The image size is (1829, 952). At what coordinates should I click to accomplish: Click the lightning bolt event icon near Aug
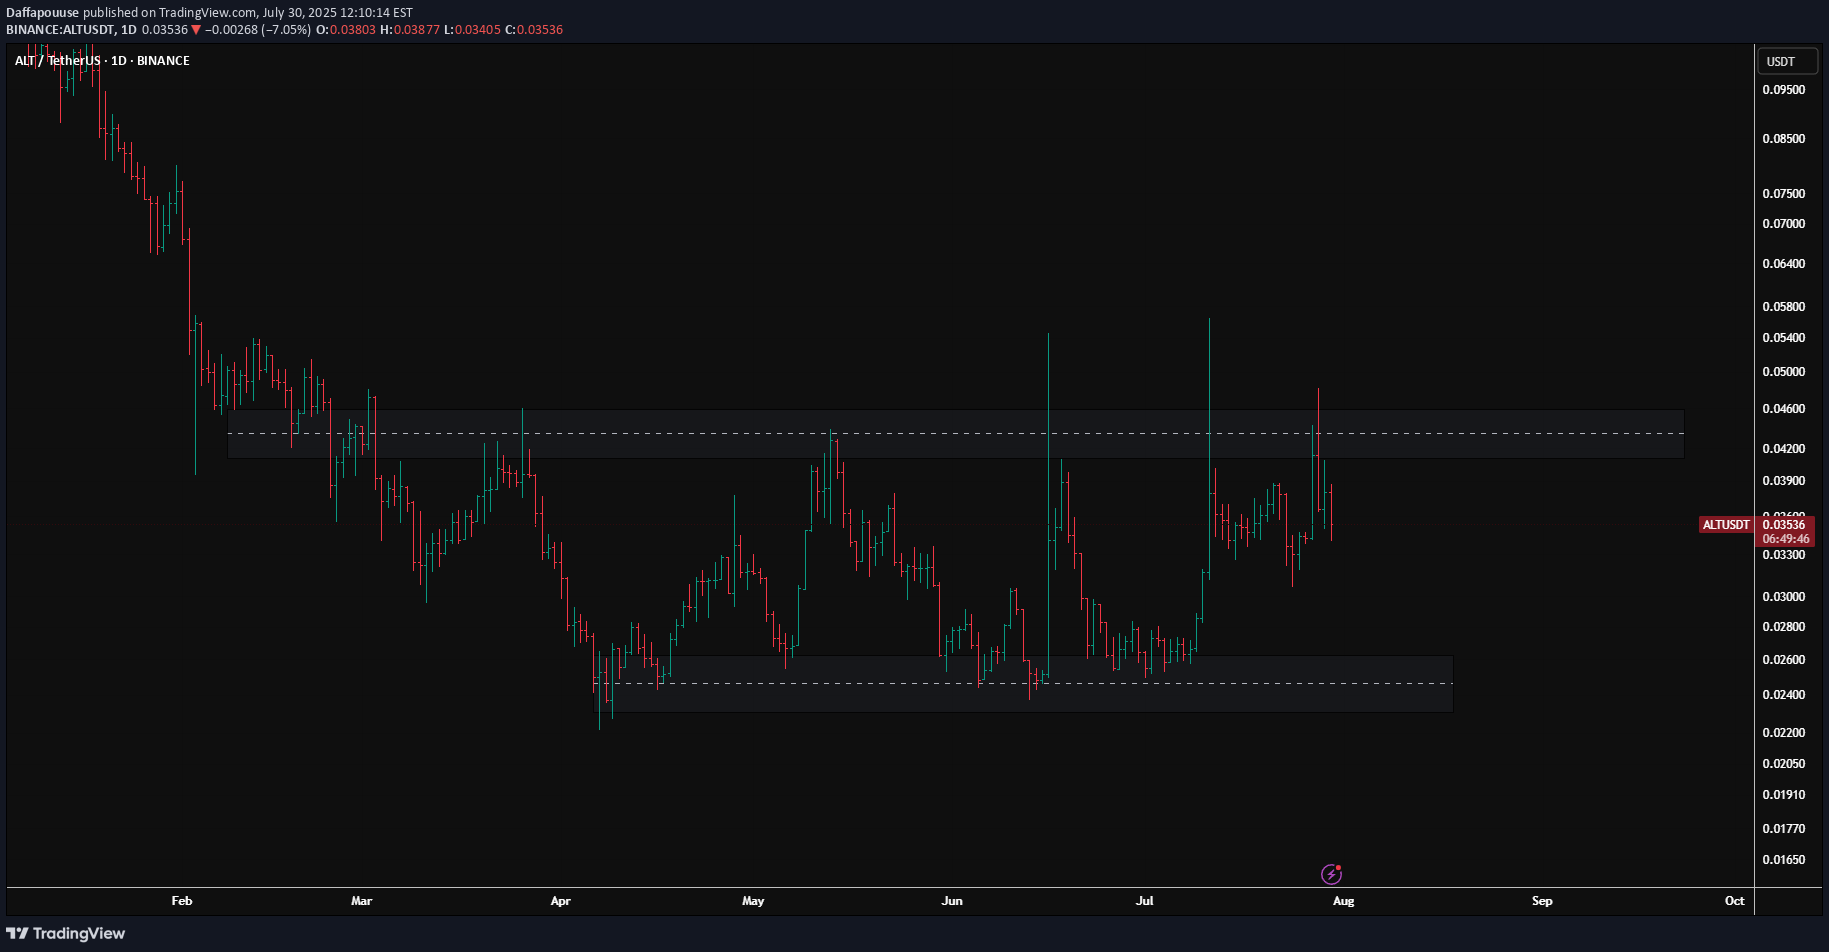[x=1331, y=875]
